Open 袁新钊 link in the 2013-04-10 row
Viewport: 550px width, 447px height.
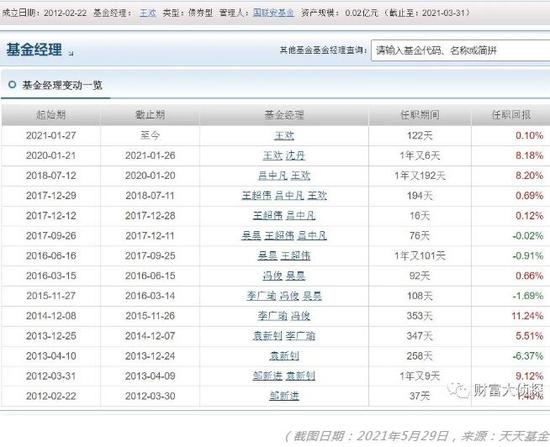284,356
